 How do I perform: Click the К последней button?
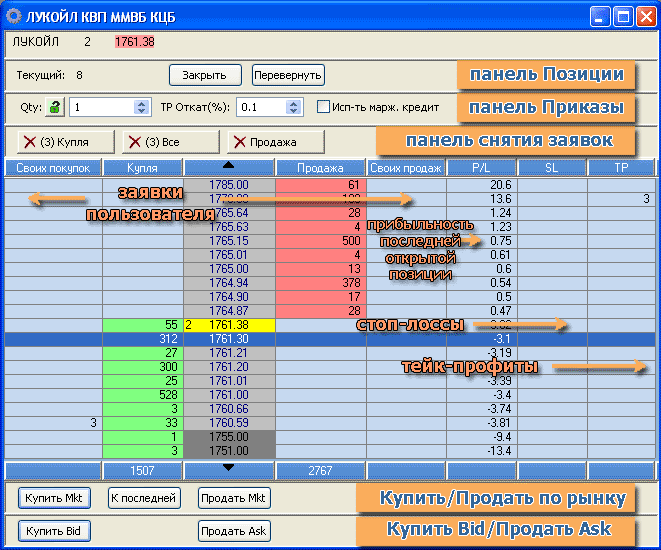point(144,498)
